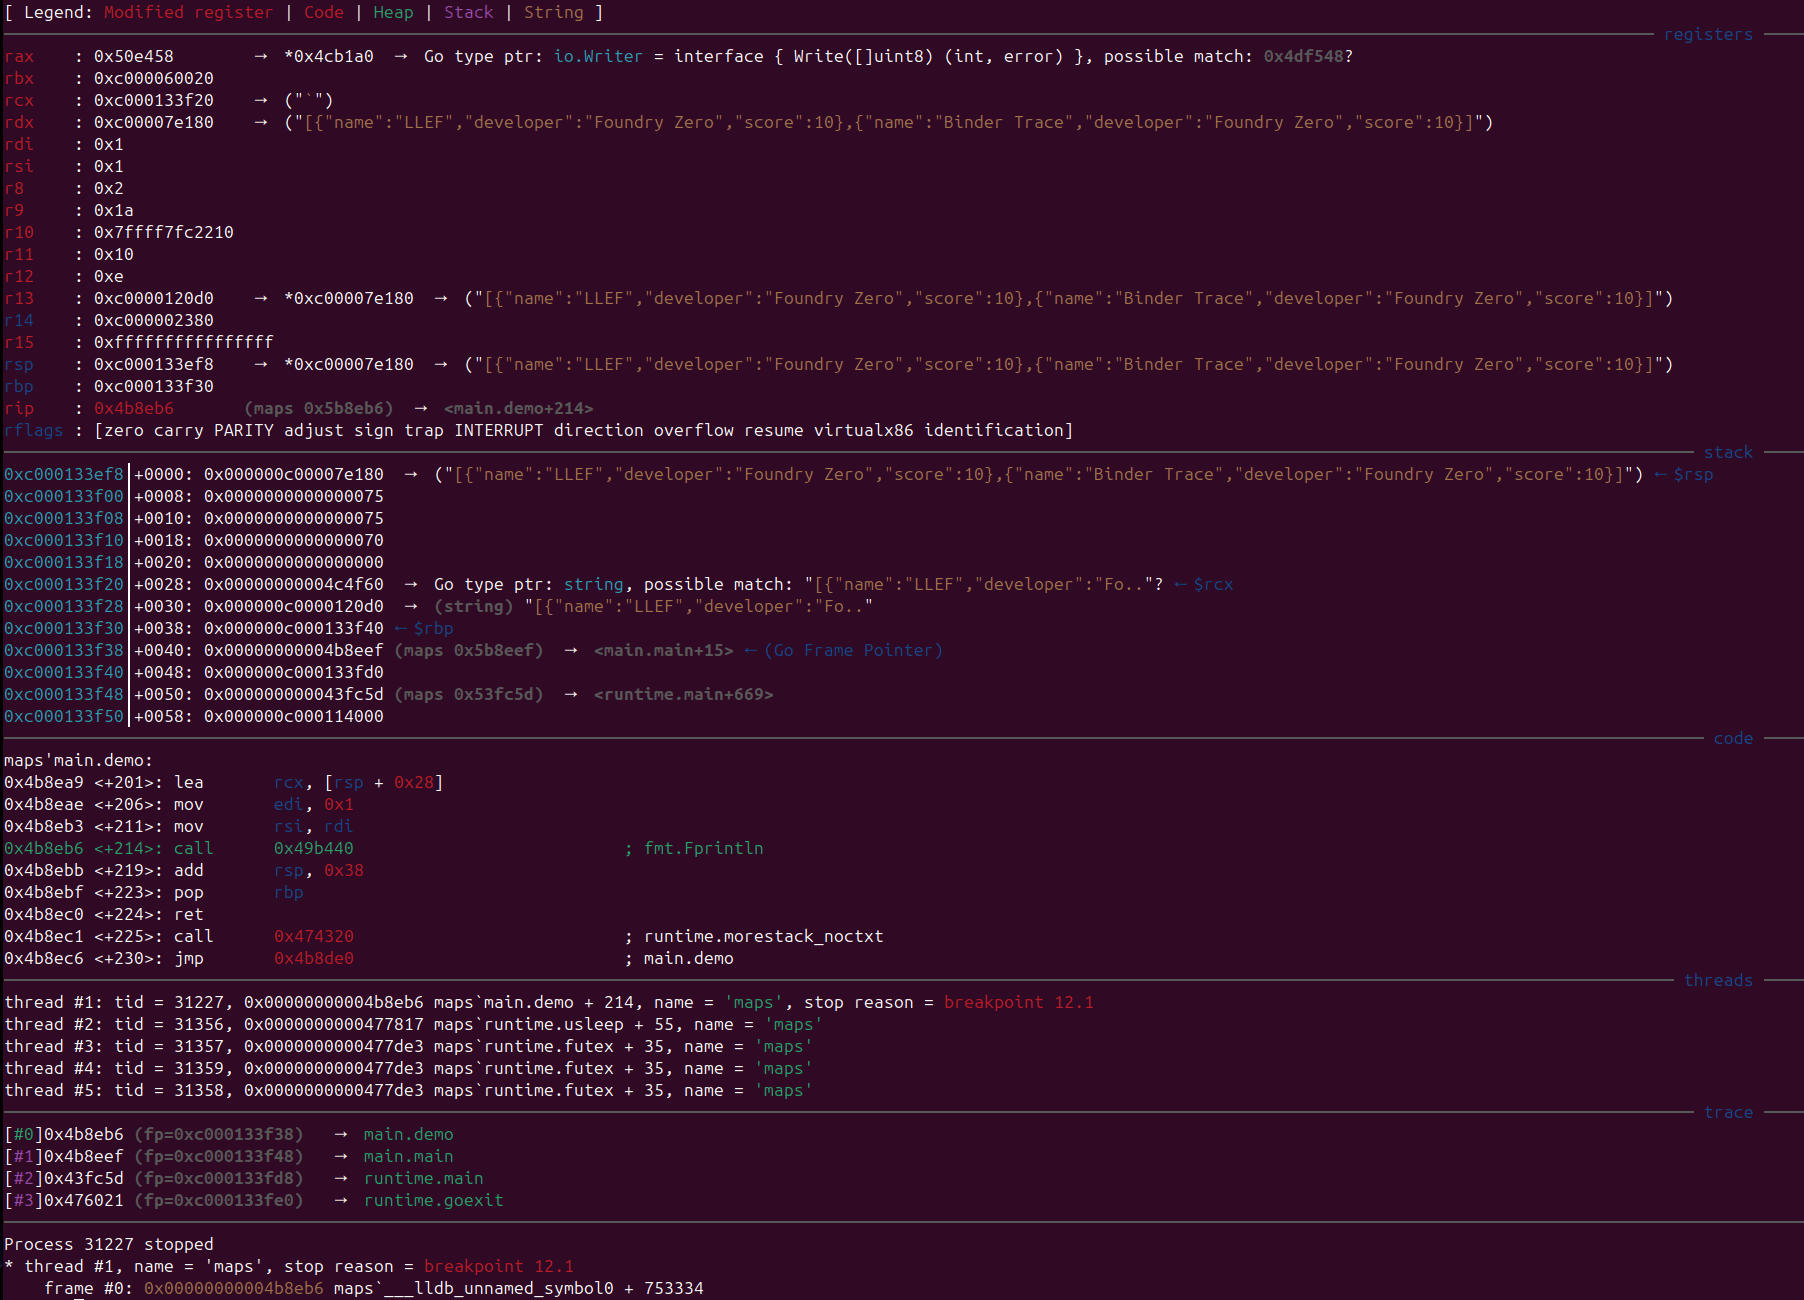Click the call target address 0x49b440
The image size is (1804, 1300).
click(313, 848)
